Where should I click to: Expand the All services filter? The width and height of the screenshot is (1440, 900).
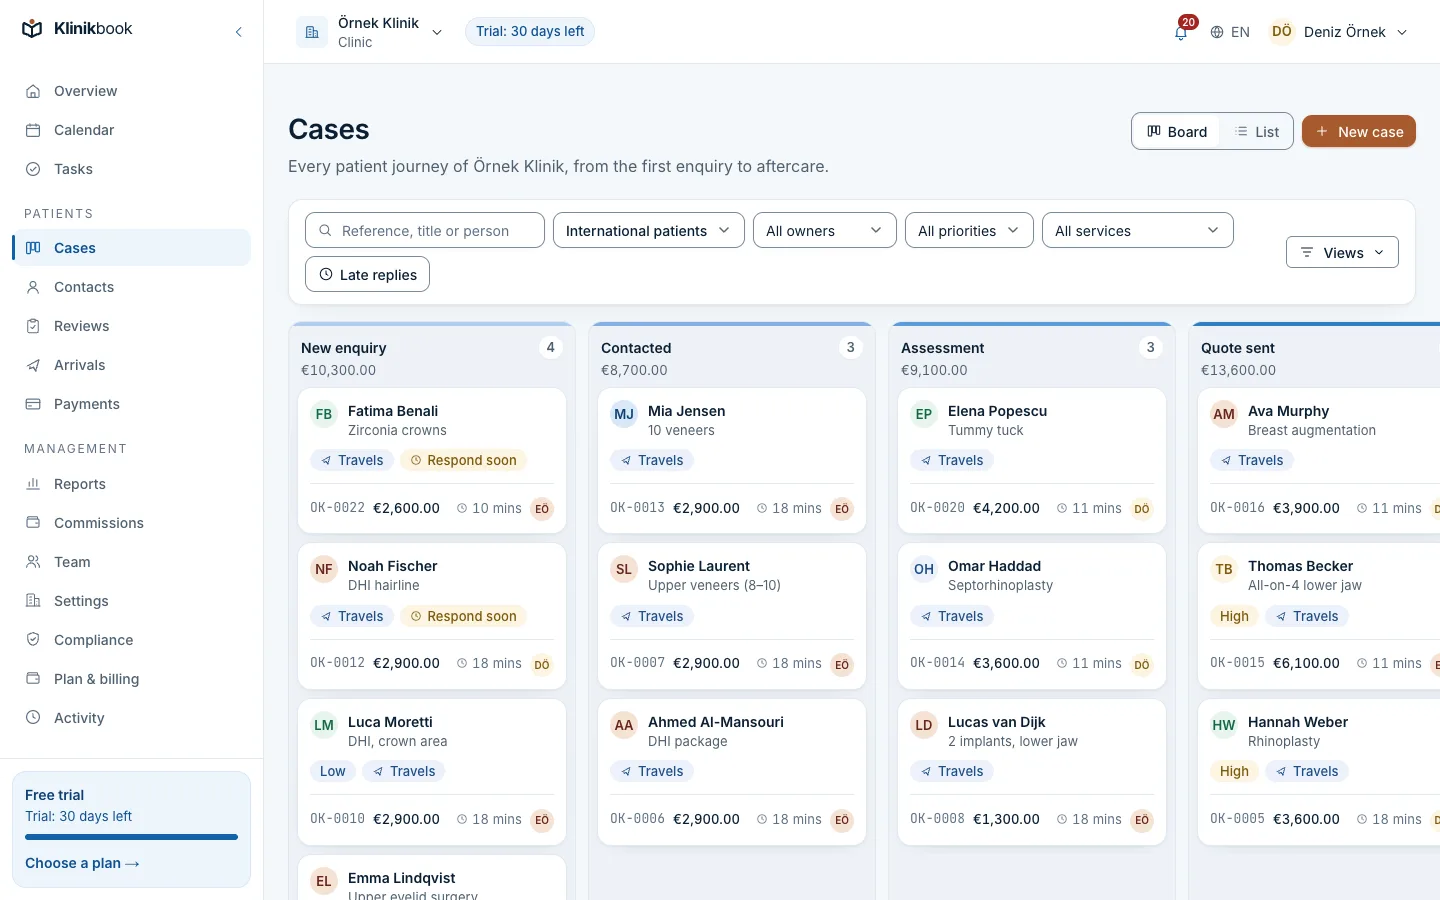point(1138,231)
